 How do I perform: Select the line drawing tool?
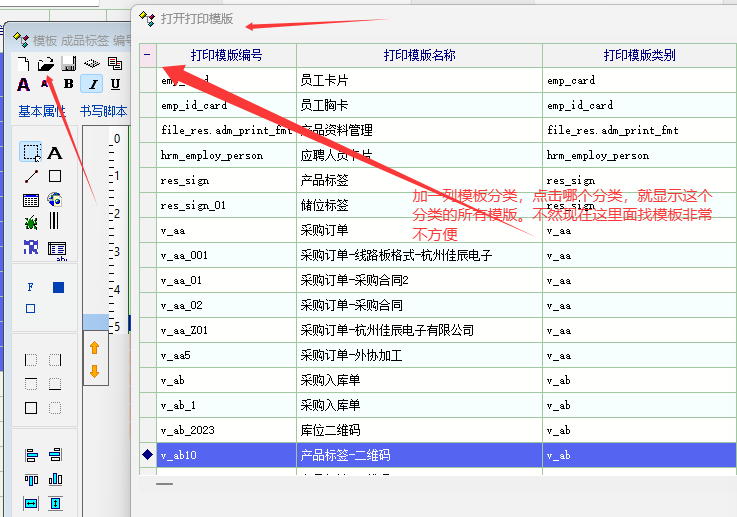31,176
